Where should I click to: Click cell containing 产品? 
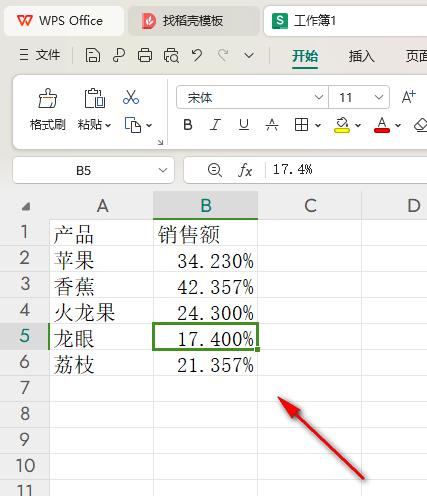102,233
